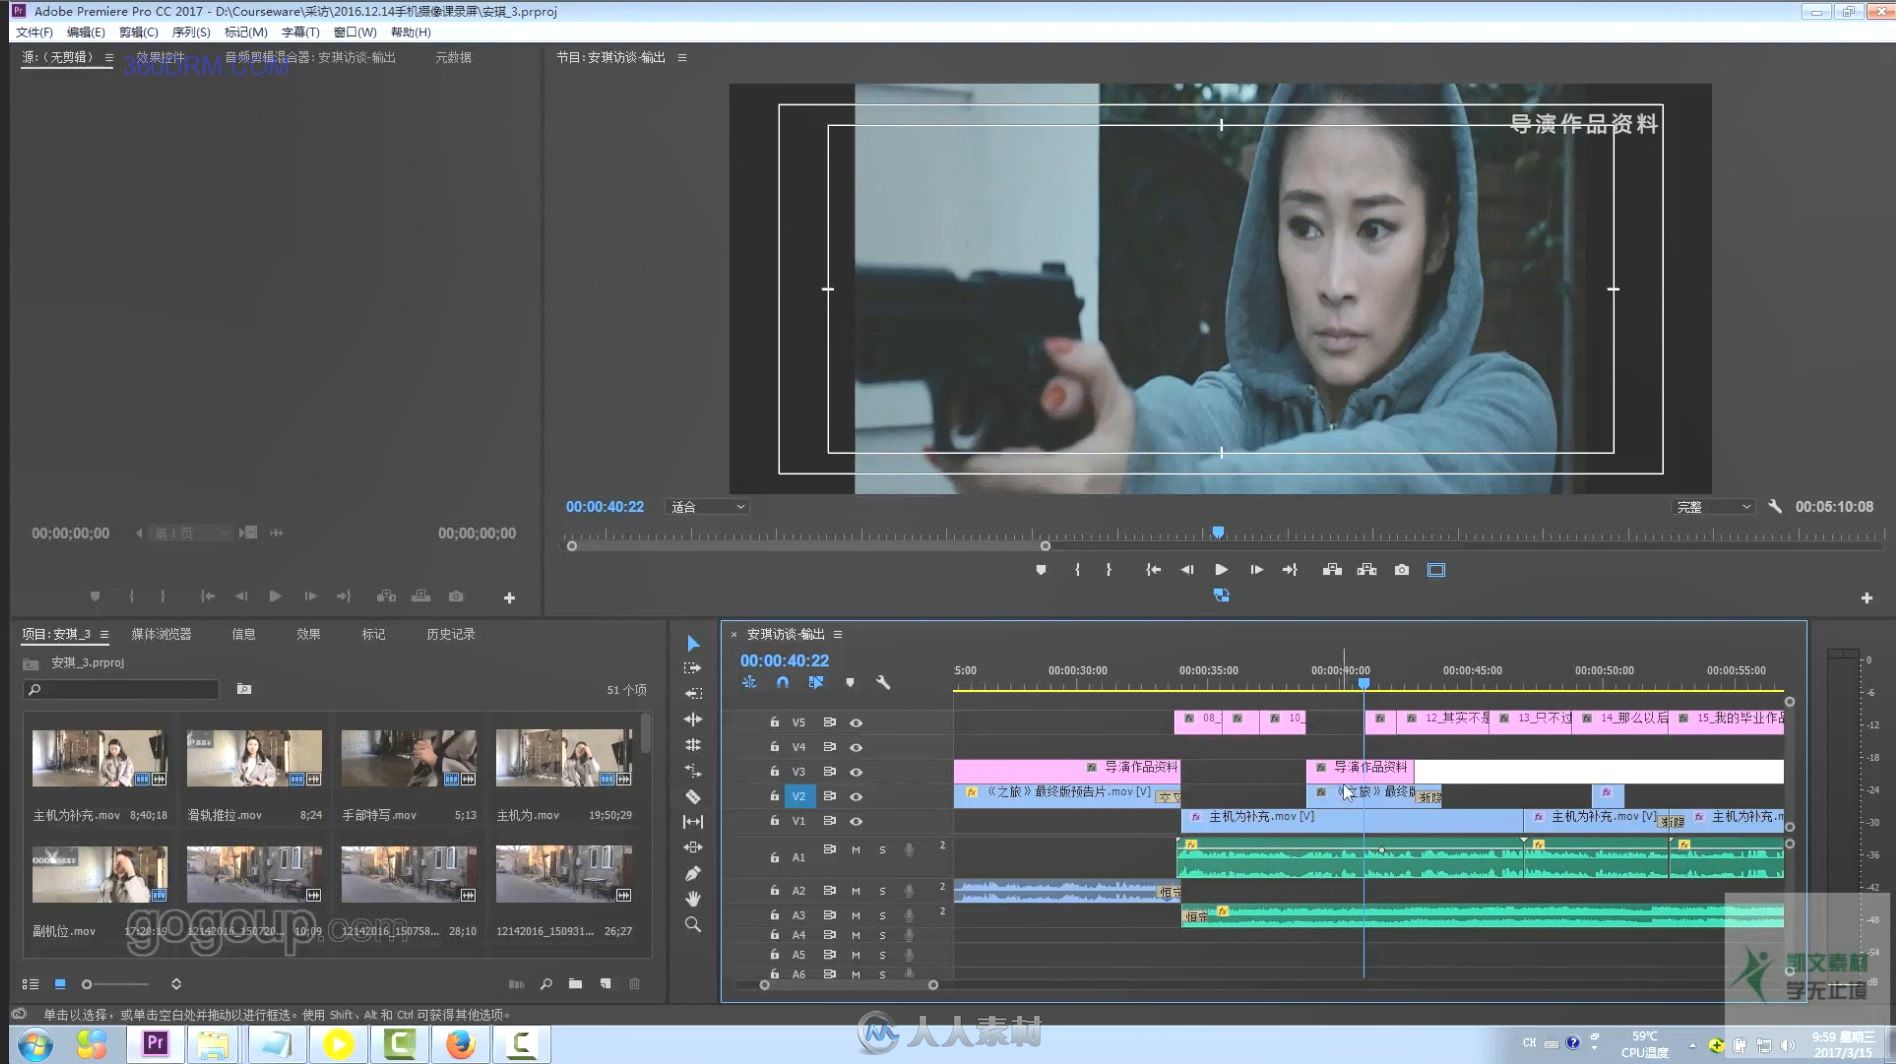The image size is (1896, 1064).
Task: Select the Selection tool arrow
Action: tap(693, 643)
